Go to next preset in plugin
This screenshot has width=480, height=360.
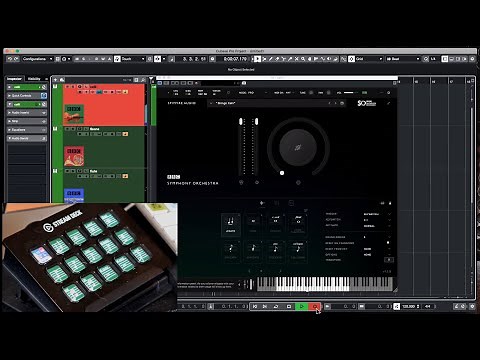coord(335,103)
